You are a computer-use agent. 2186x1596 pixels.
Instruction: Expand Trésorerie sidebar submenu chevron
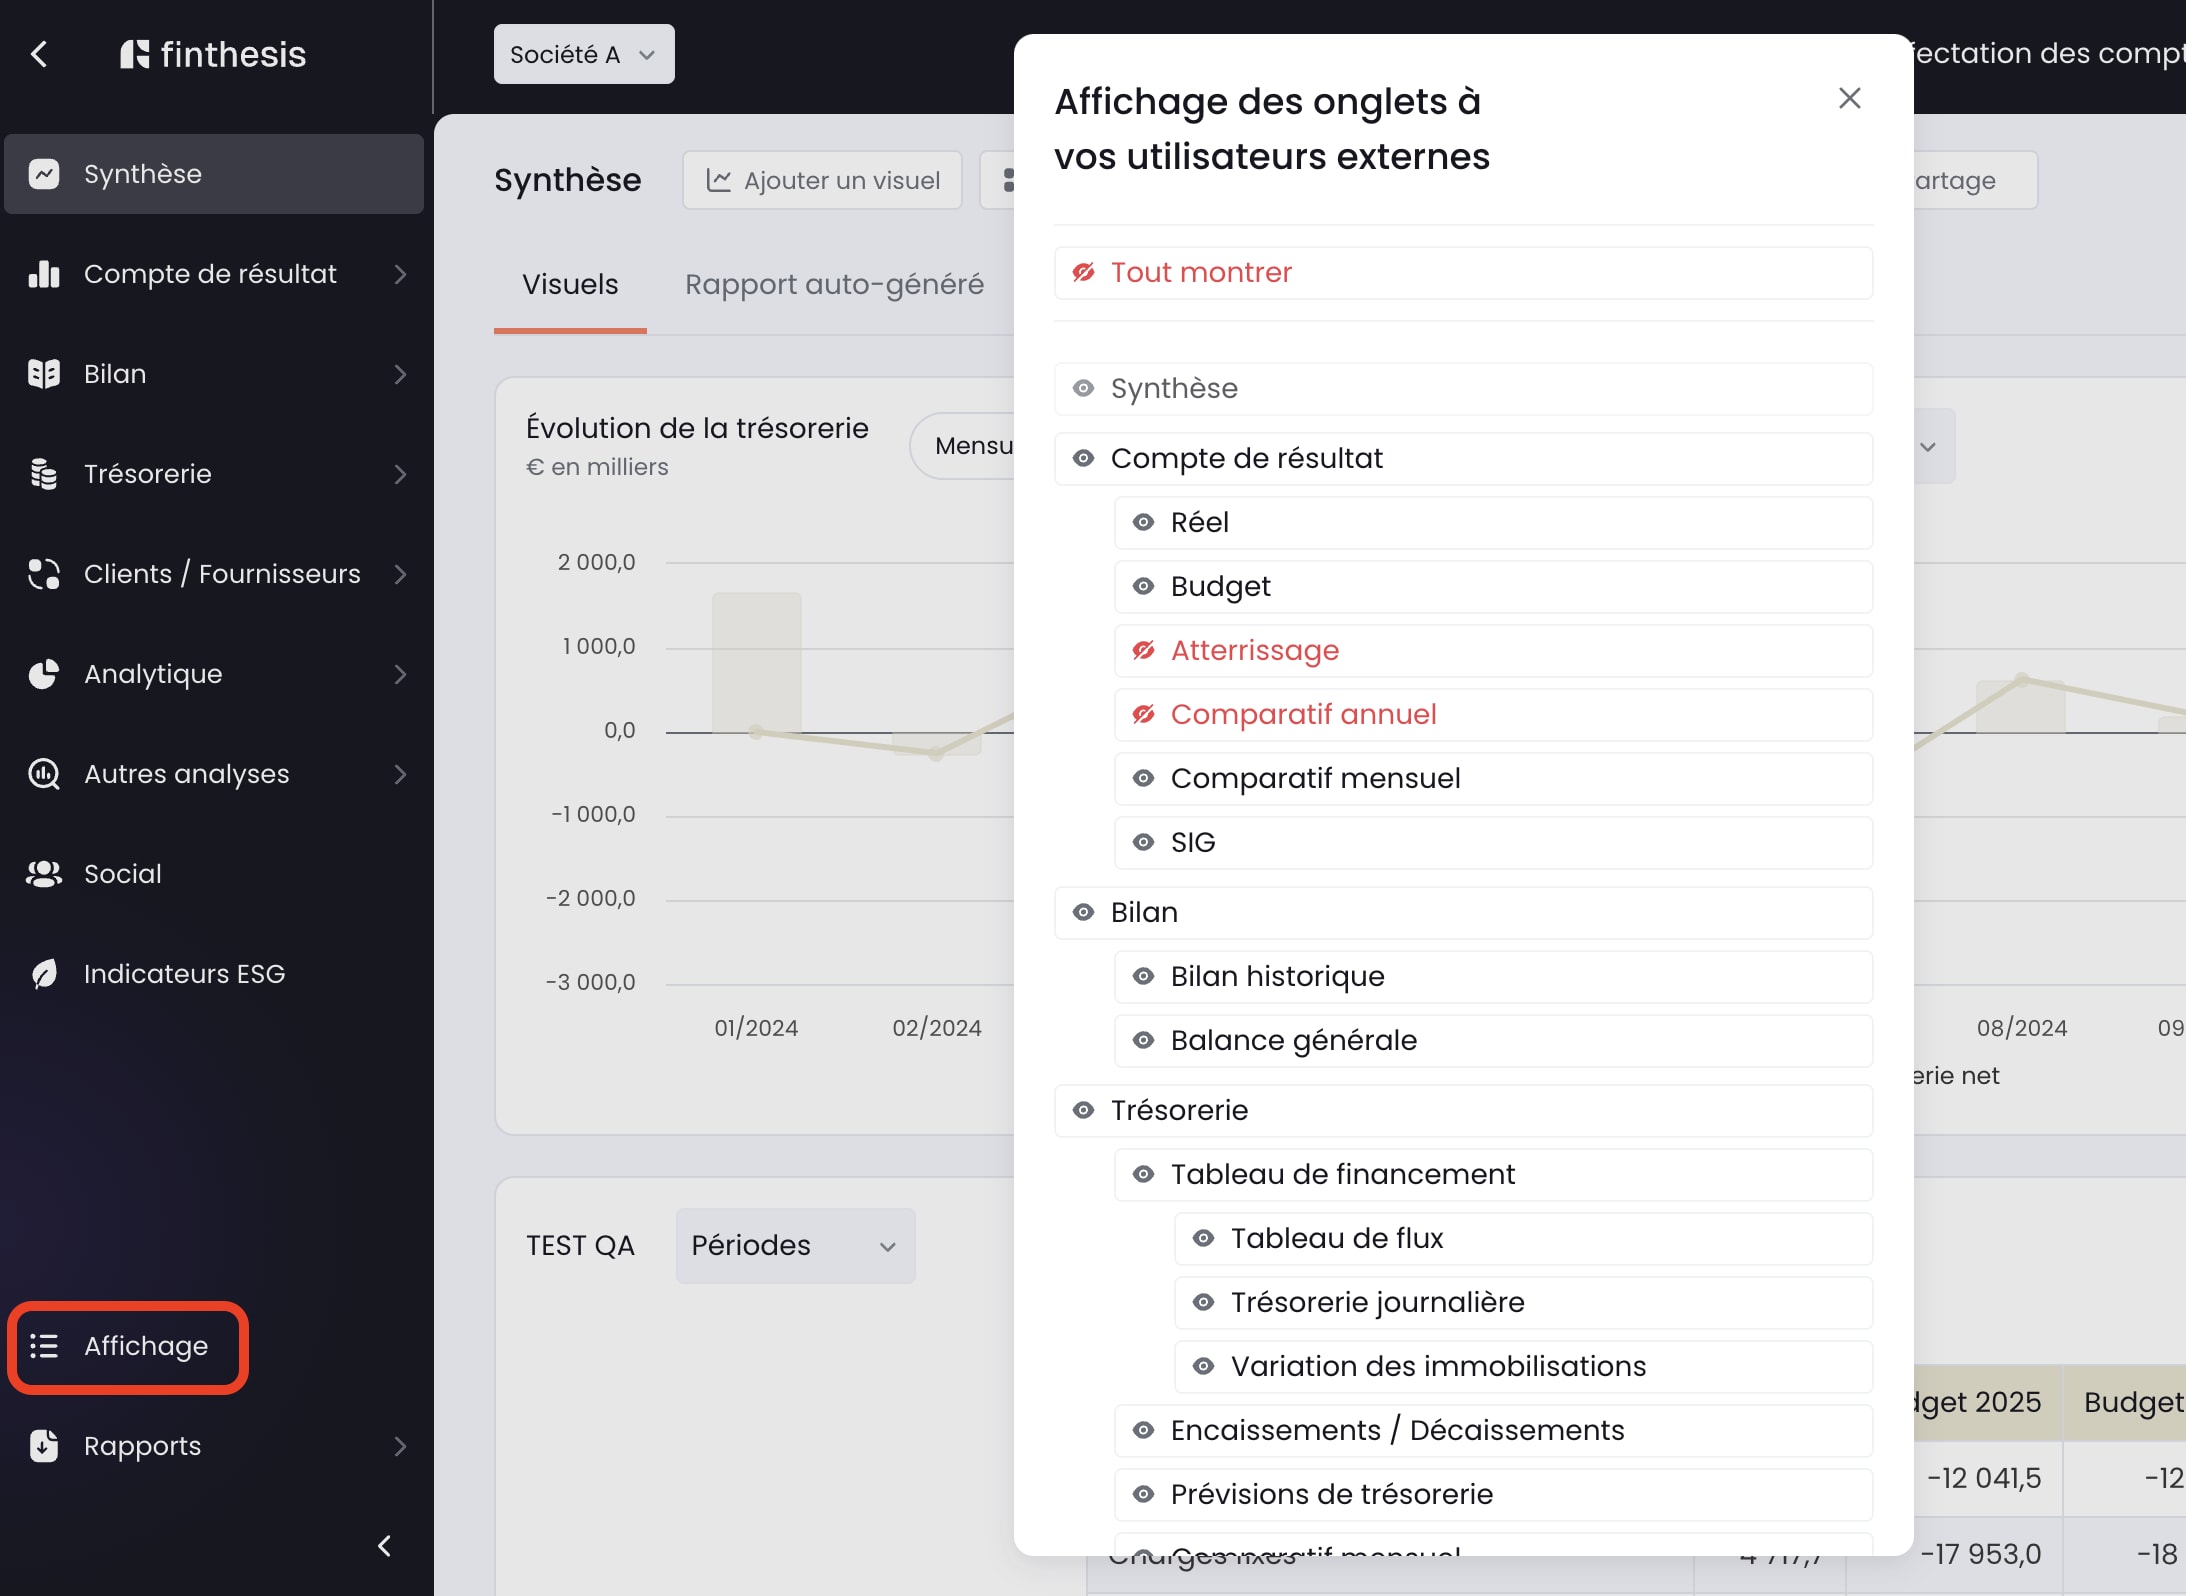pos(400,474)
